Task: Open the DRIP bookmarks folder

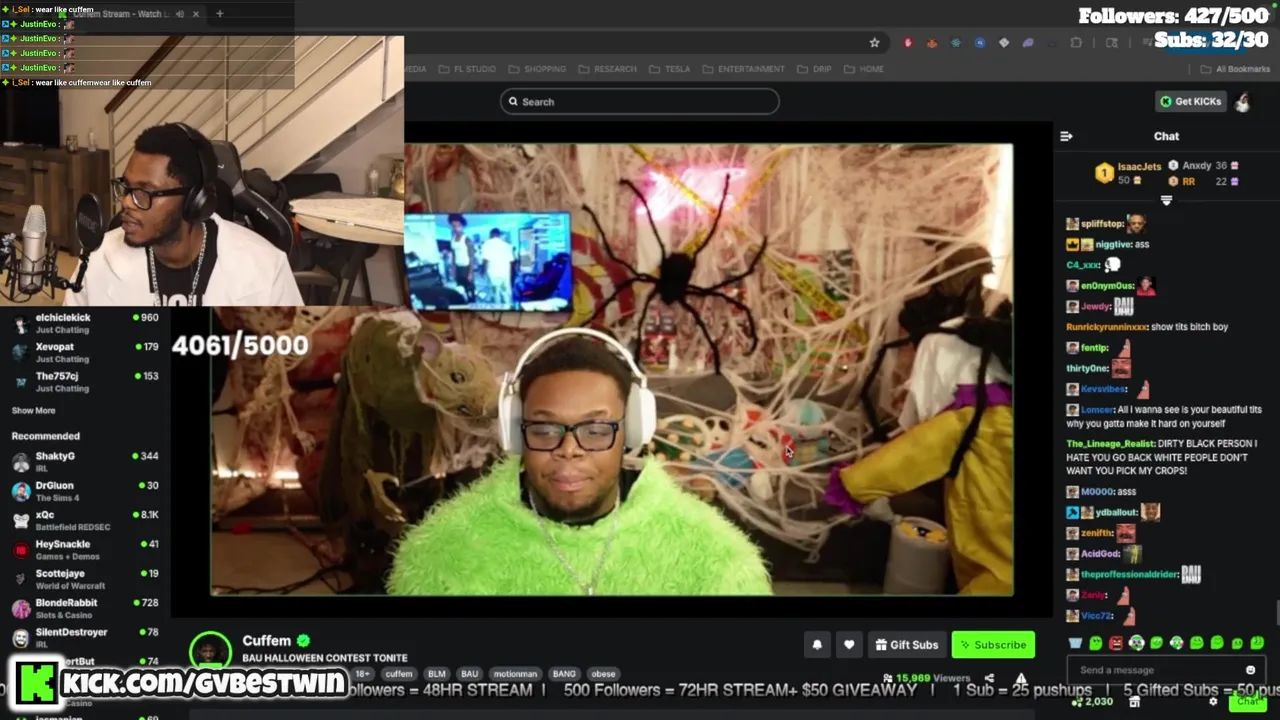Action: pos(814,69)
